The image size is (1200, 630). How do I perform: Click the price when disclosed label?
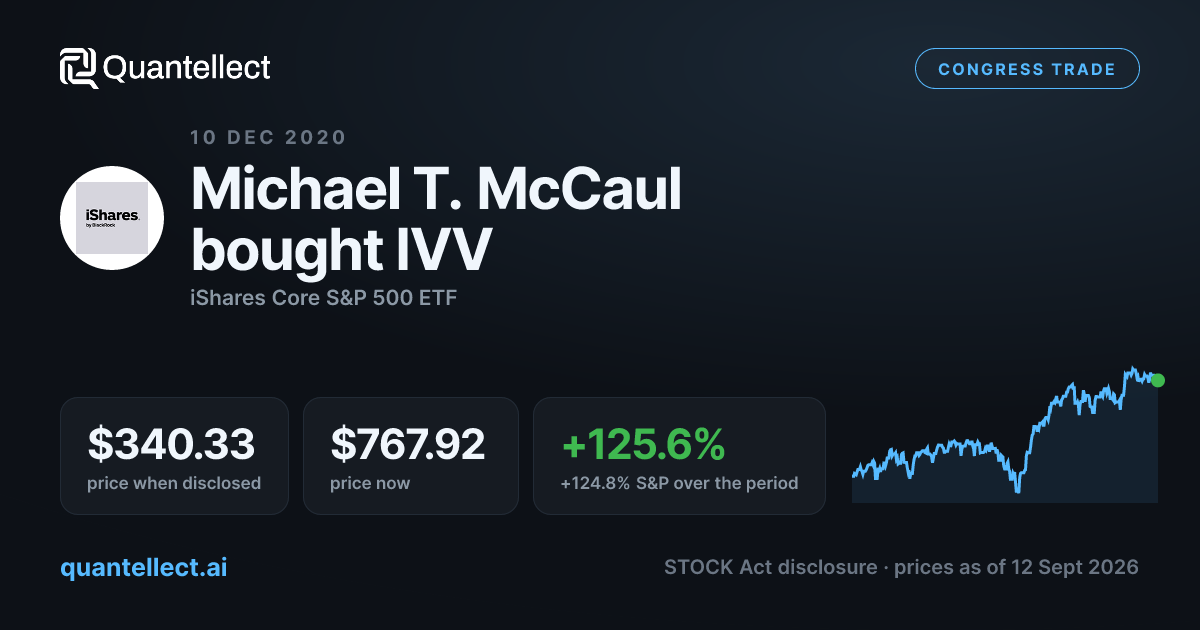coord(174,483)
